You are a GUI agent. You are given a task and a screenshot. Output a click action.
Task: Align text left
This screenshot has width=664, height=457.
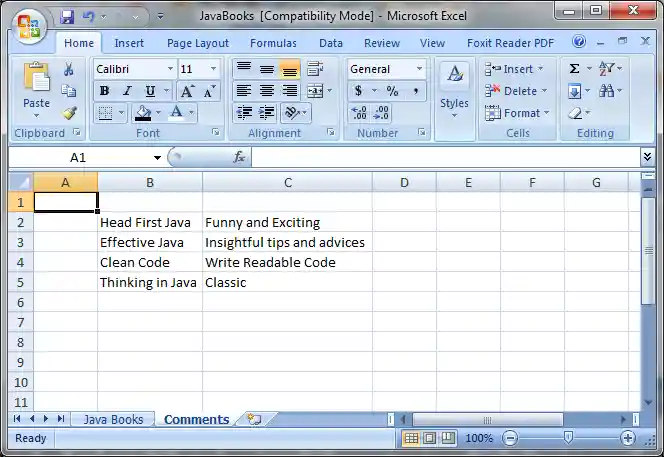click(244, 91)
